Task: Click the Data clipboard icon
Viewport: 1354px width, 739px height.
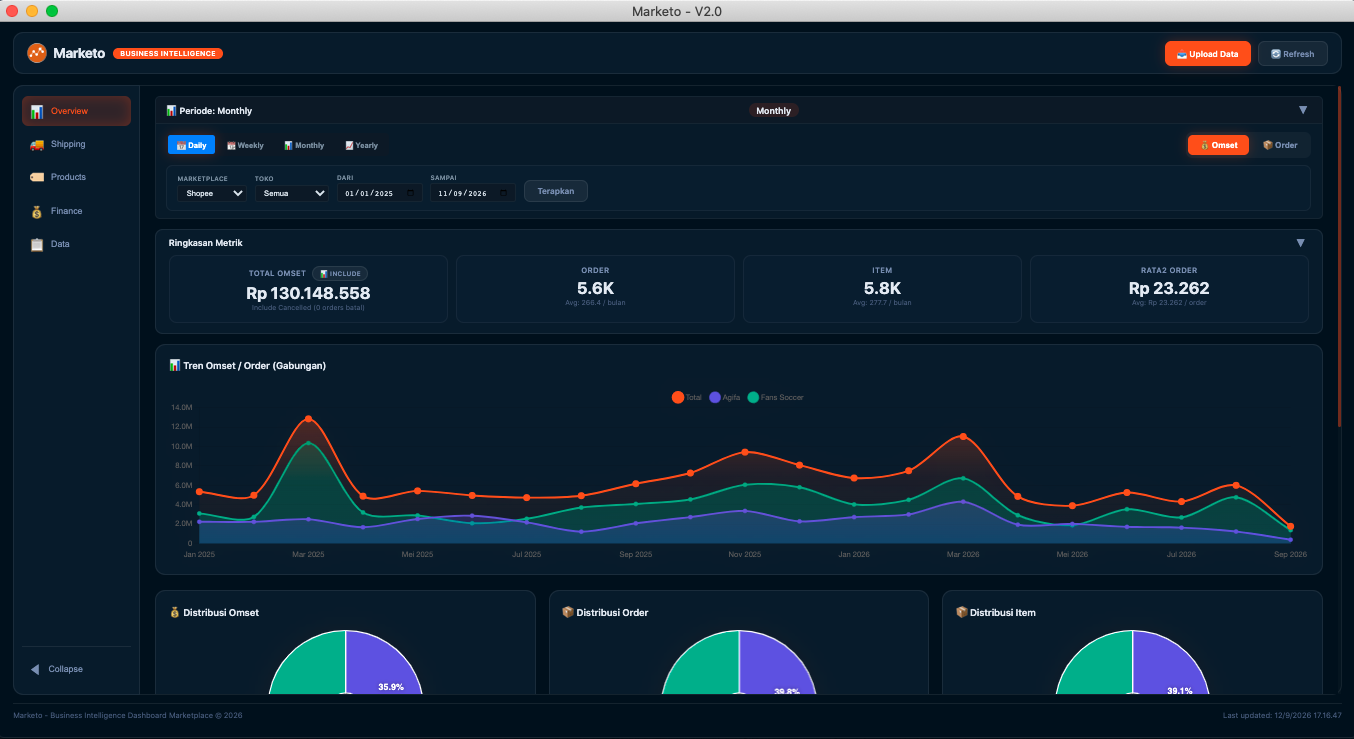Action: coord(37,244)
